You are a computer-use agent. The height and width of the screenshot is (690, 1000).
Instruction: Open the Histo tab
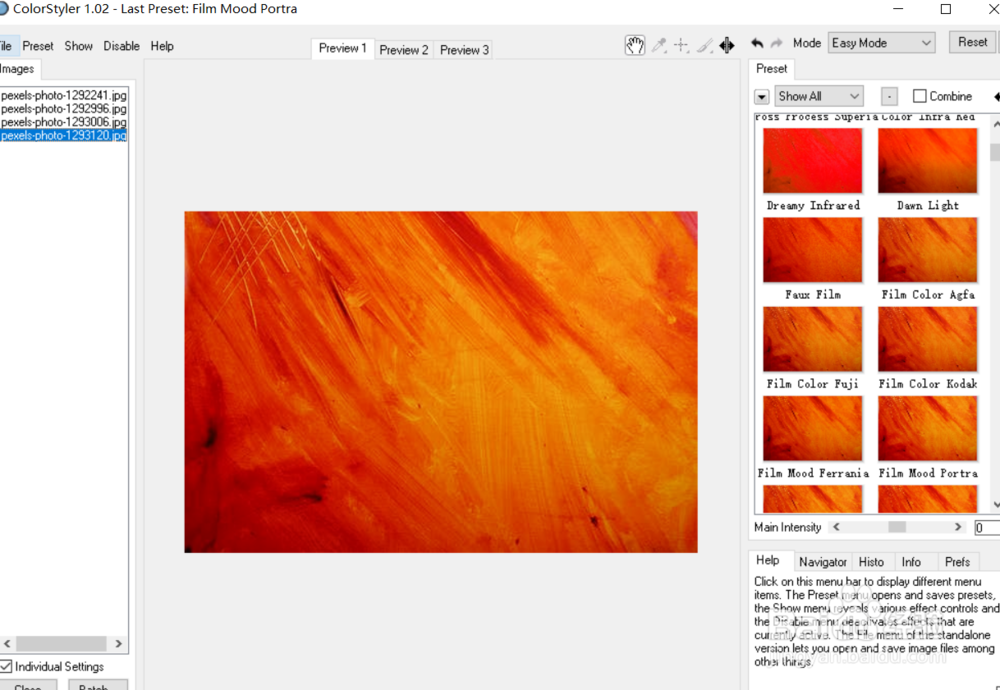tap(871, 562)
